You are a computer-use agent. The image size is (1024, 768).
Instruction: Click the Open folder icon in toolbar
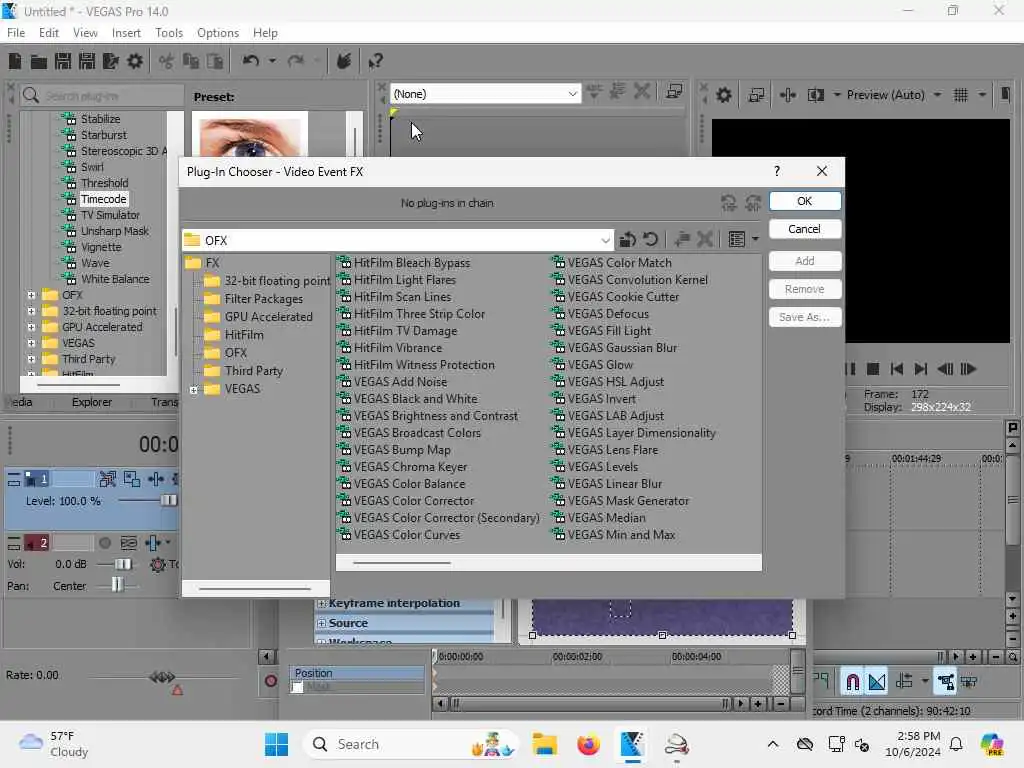pyautogui.click(x=39, y=61)
